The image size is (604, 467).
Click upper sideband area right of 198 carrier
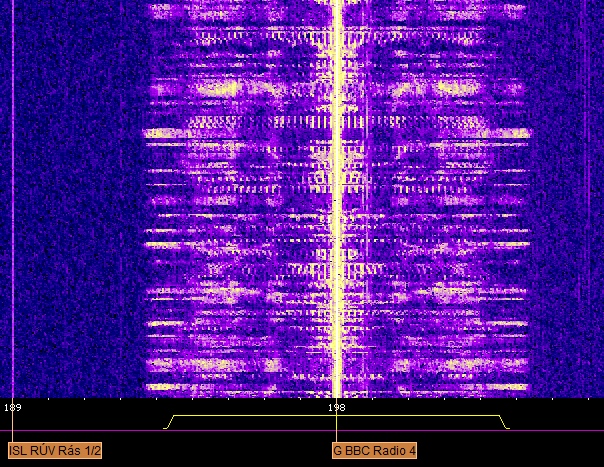(430, 200)
